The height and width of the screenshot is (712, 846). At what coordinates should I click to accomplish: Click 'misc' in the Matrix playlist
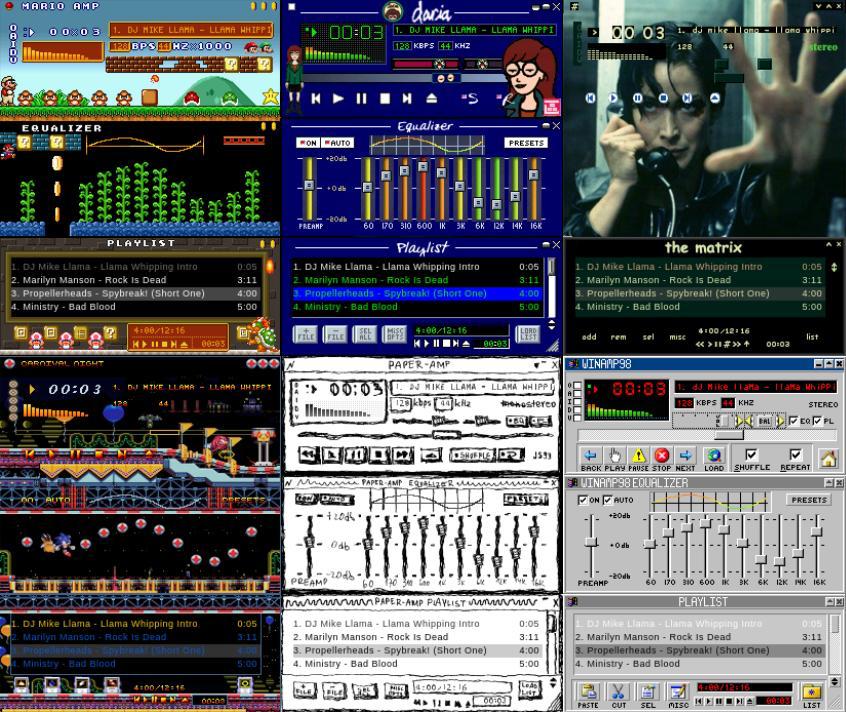[x=678, y=337]
